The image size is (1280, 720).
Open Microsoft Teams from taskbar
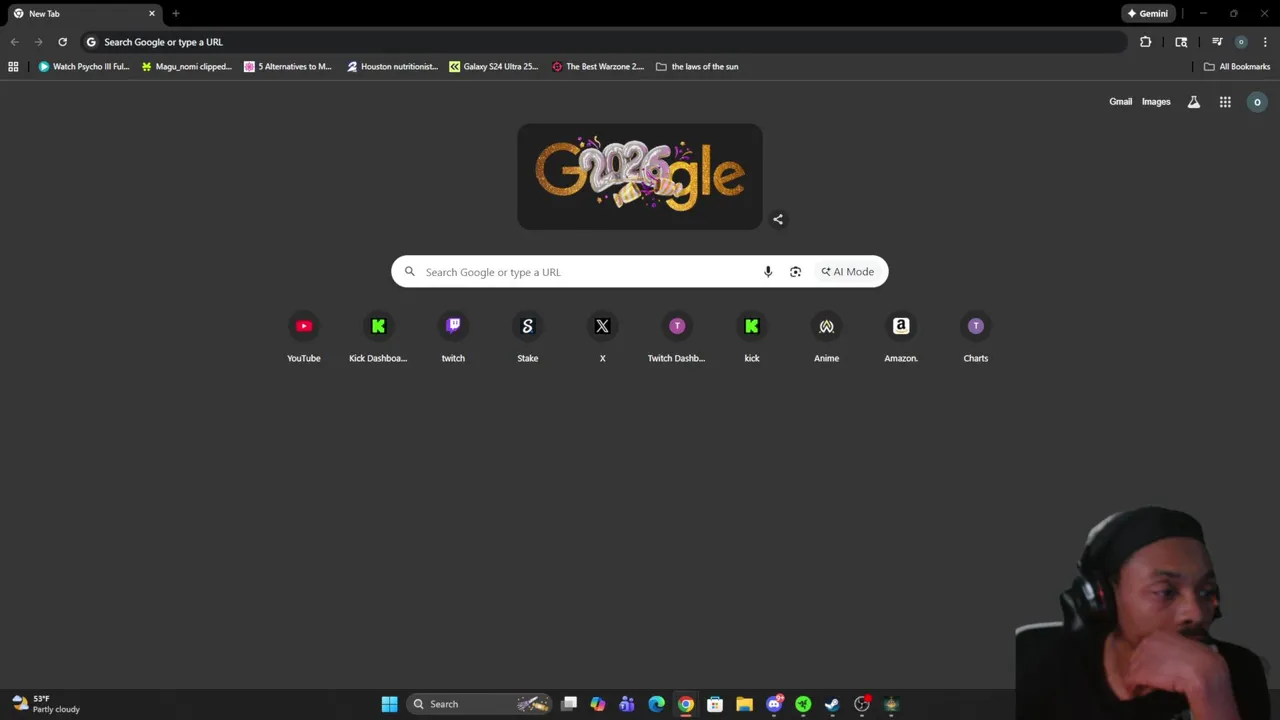point(627,704)
